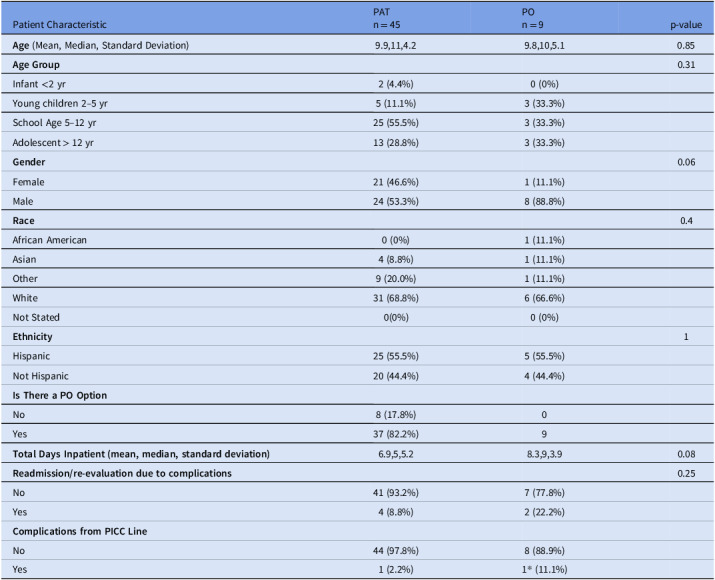Viewport: 715px width, 580px height.
Task: Select the value '8.3,9,3.9'
Action: coord(544,454)
